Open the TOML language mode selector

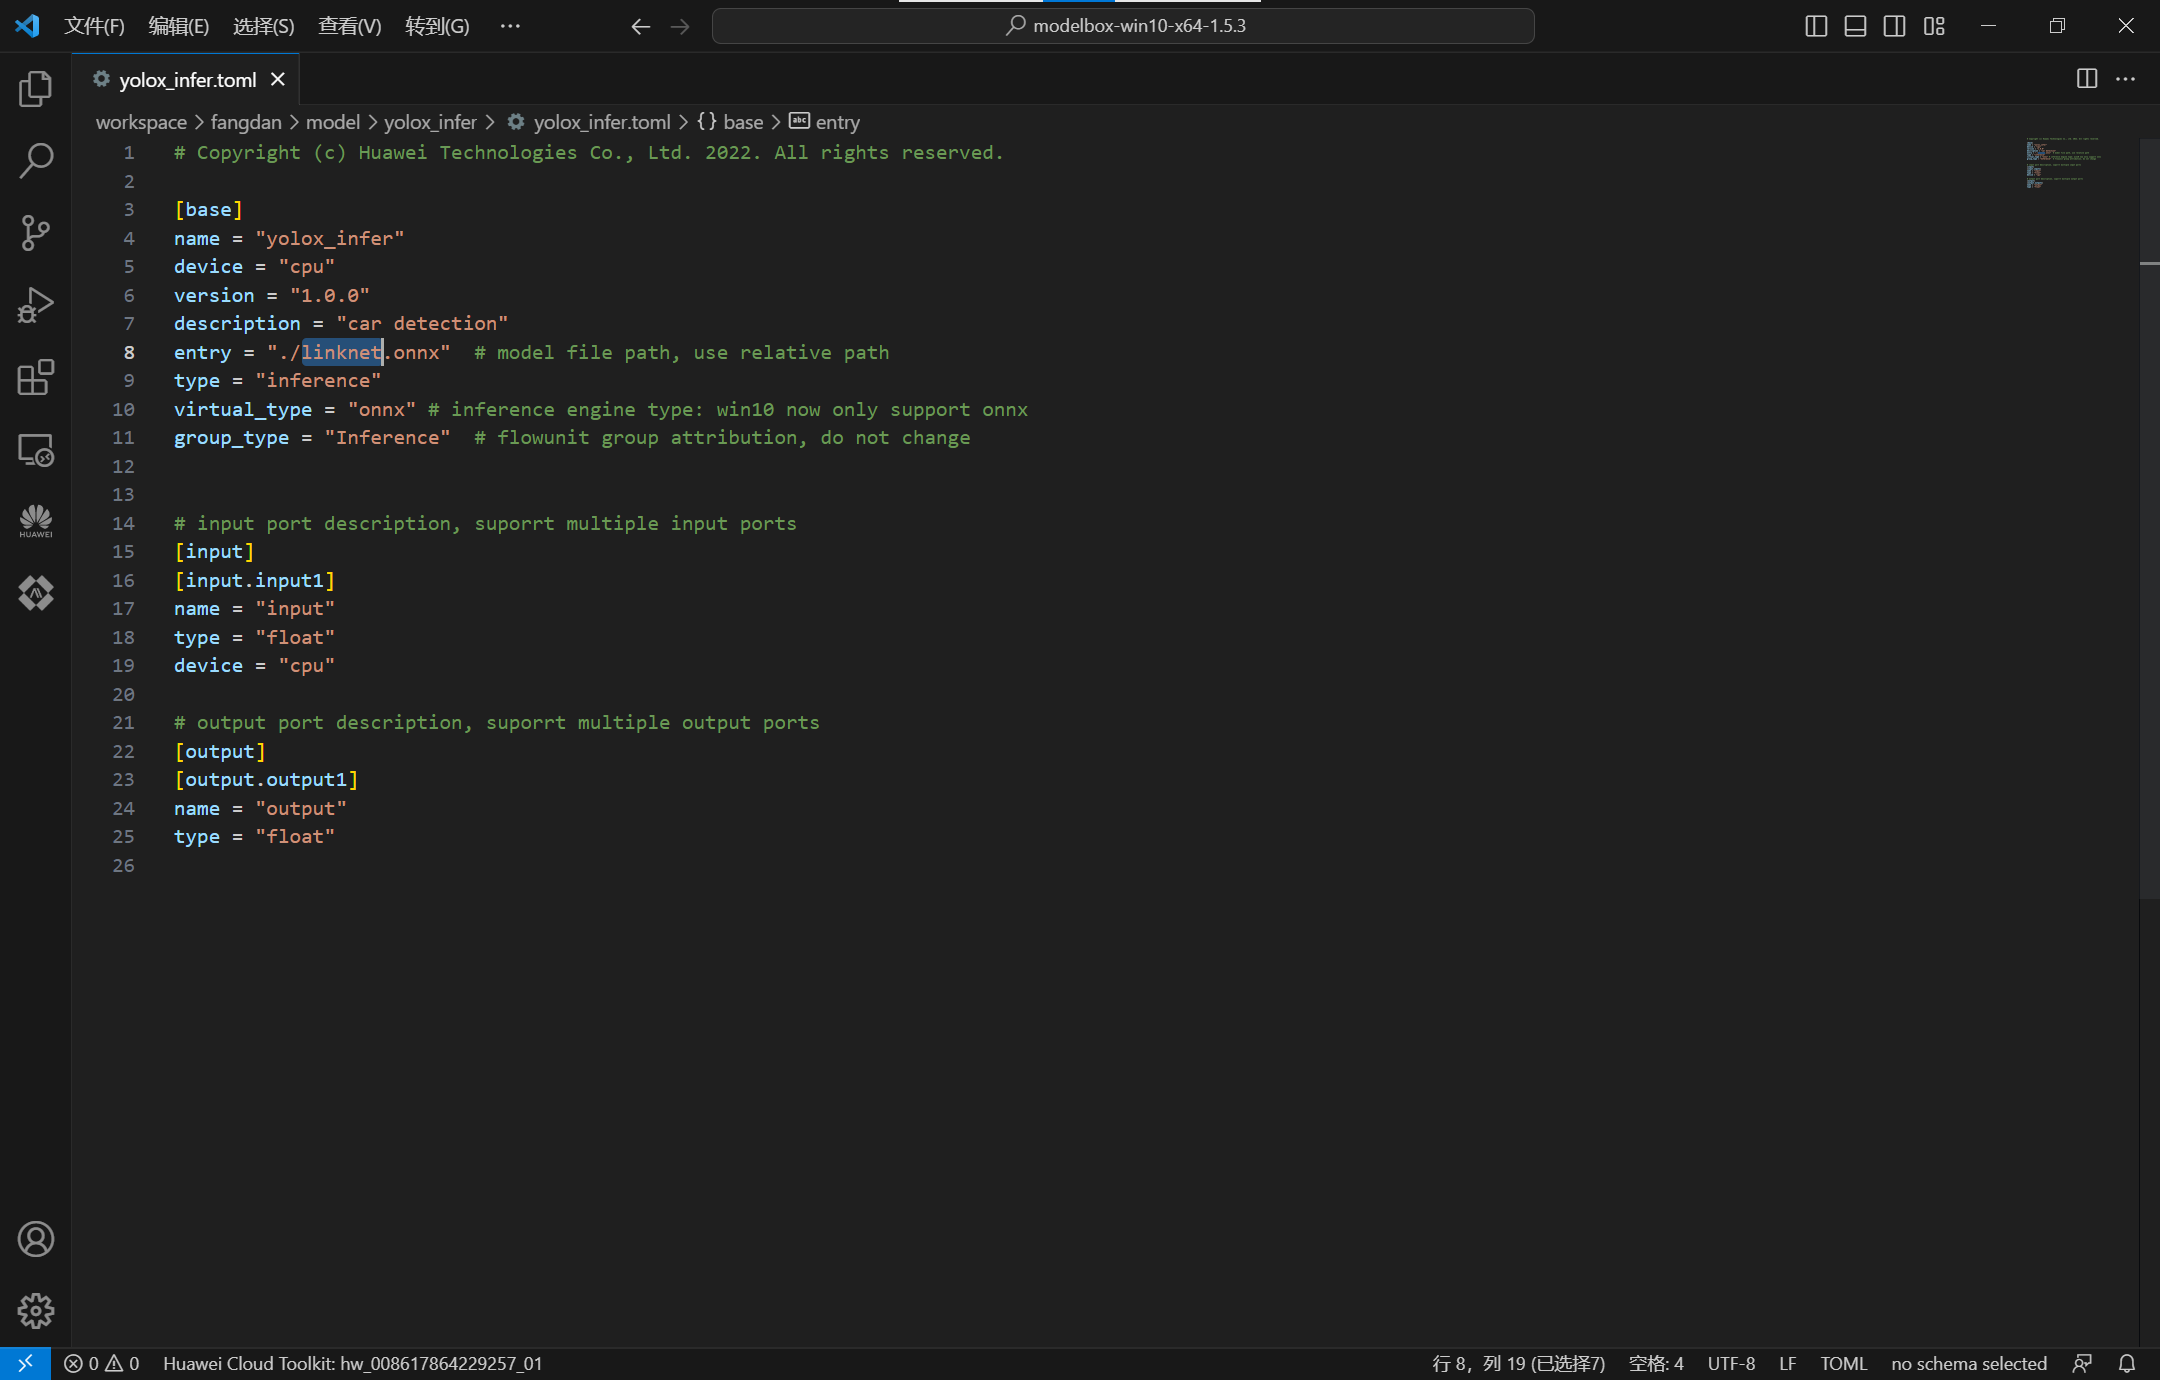[x=1843, y=1363]
